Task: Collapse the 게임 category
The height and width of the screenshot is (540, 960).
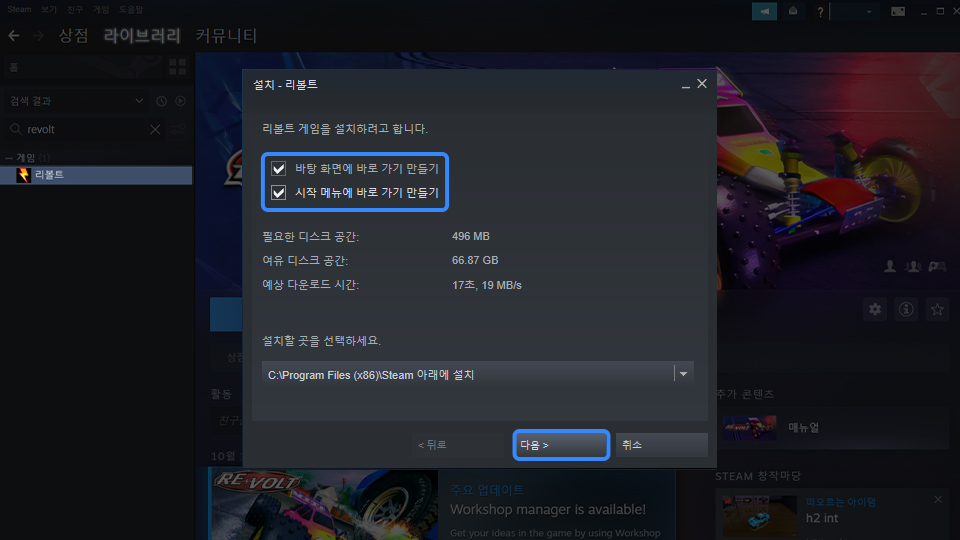Action: (x=9, y=158)
